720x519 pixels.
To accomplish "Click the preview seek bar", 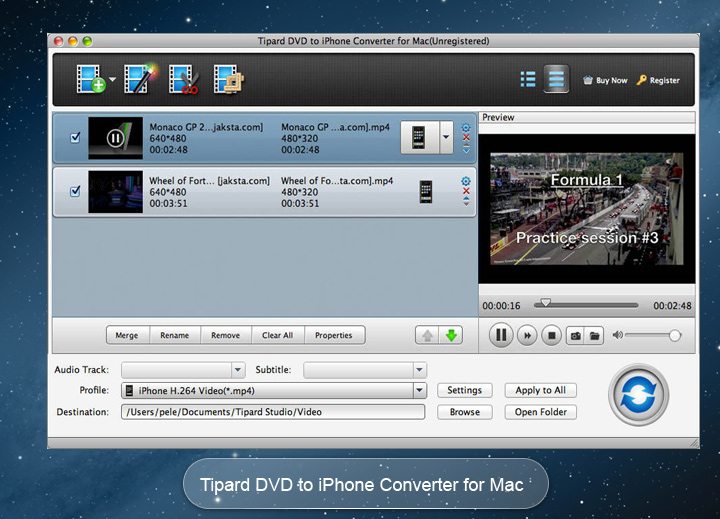I will tap(586, 305).
